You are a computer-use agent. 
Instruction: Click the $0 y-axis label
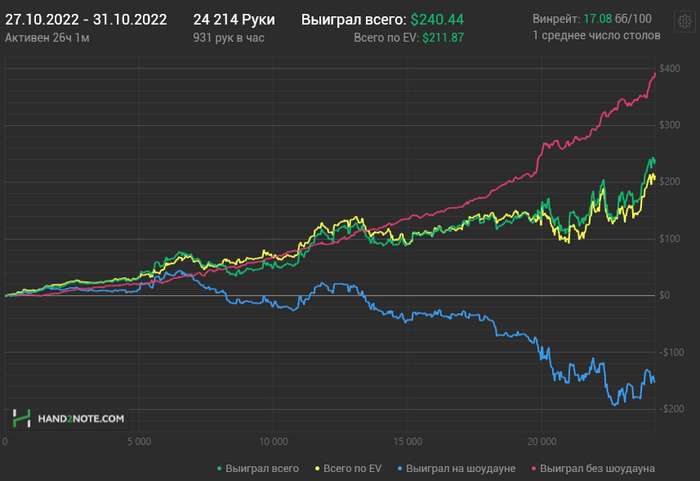[x=665, y=295]
